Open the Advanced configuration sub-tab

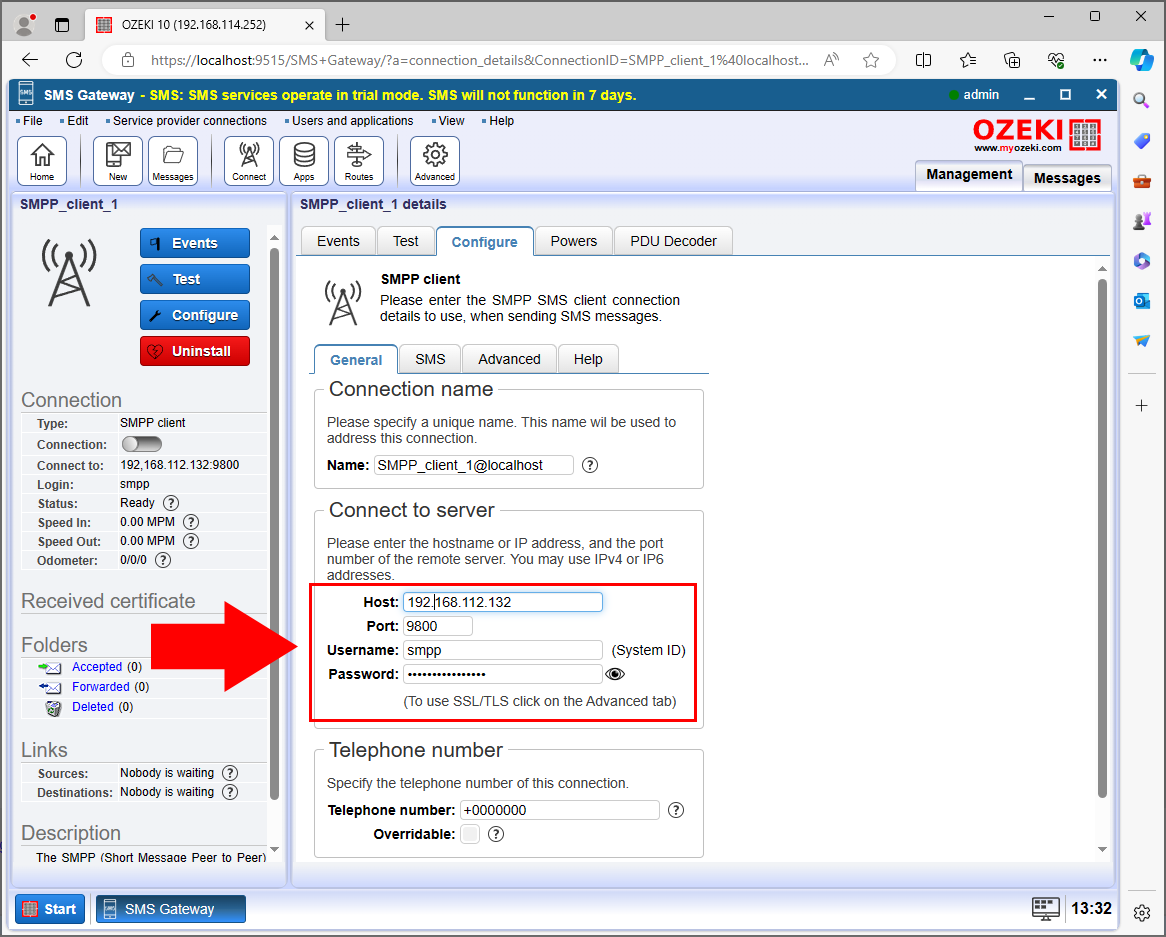point(509,359)
